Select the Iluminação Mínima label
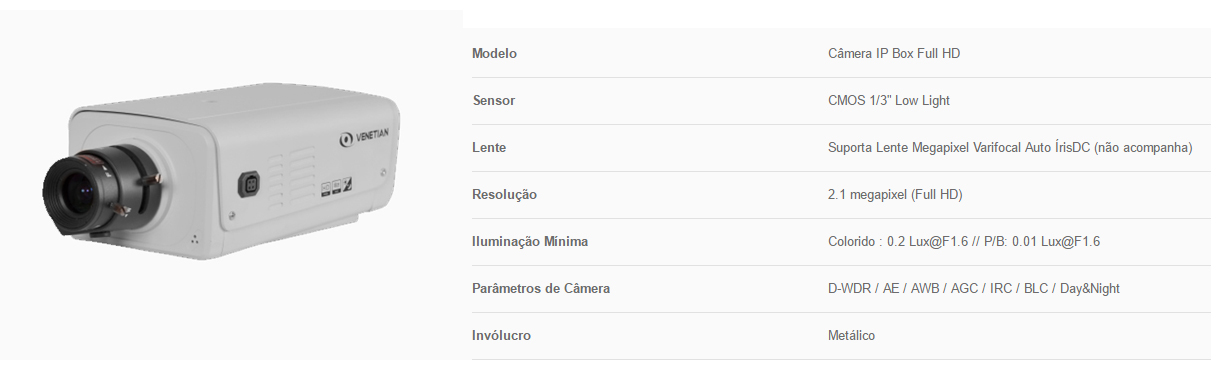Screen dimensions: 1218x379 point(530,241)
